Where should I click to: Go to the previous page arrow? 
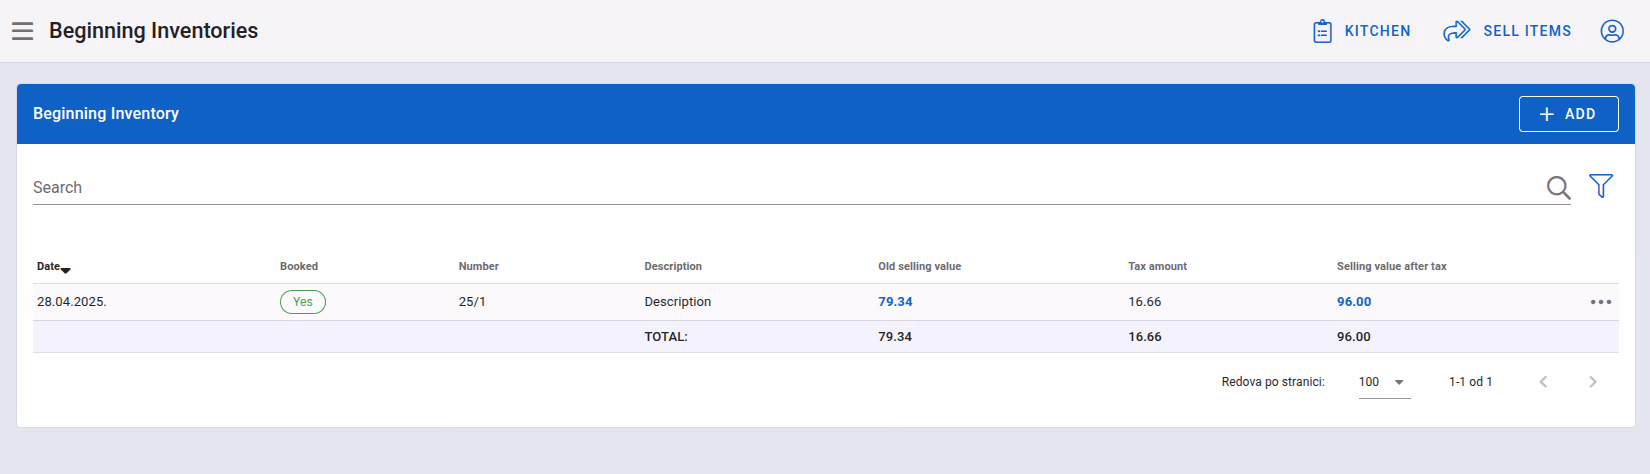[1543, 382]
